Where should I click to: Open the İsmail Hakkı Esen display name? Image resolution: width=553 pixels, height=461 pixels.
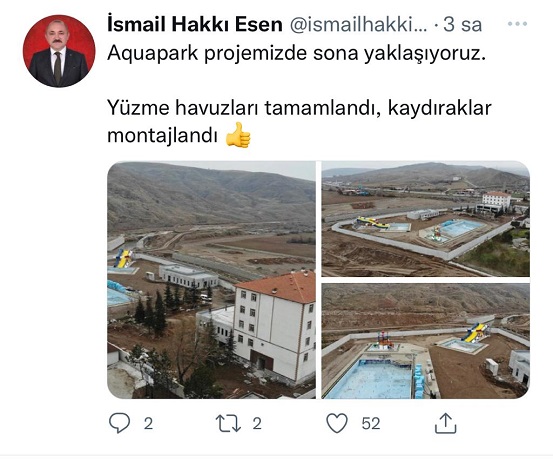(195, 24)
